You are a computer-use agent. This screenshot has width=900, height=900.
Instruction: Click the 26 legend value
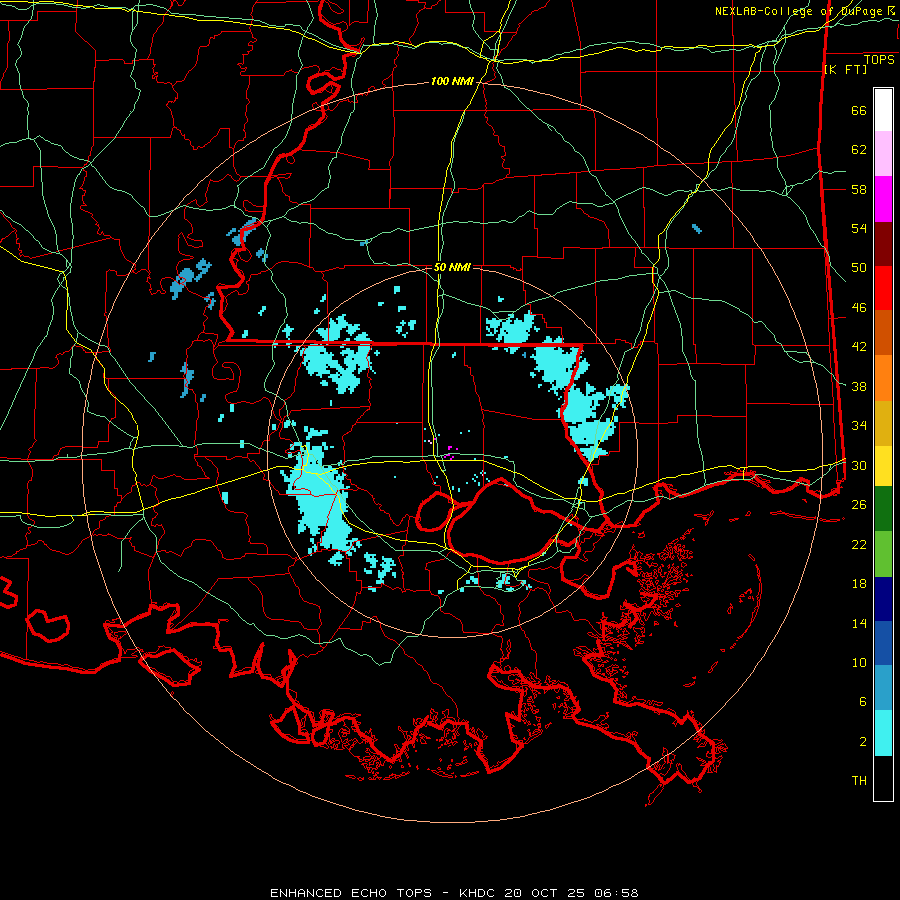click(859, 505)
